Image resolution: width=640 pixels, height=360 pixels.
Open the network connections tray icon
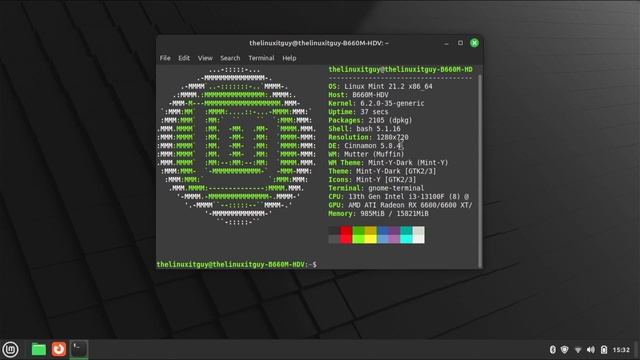click(x=578, y=350)
